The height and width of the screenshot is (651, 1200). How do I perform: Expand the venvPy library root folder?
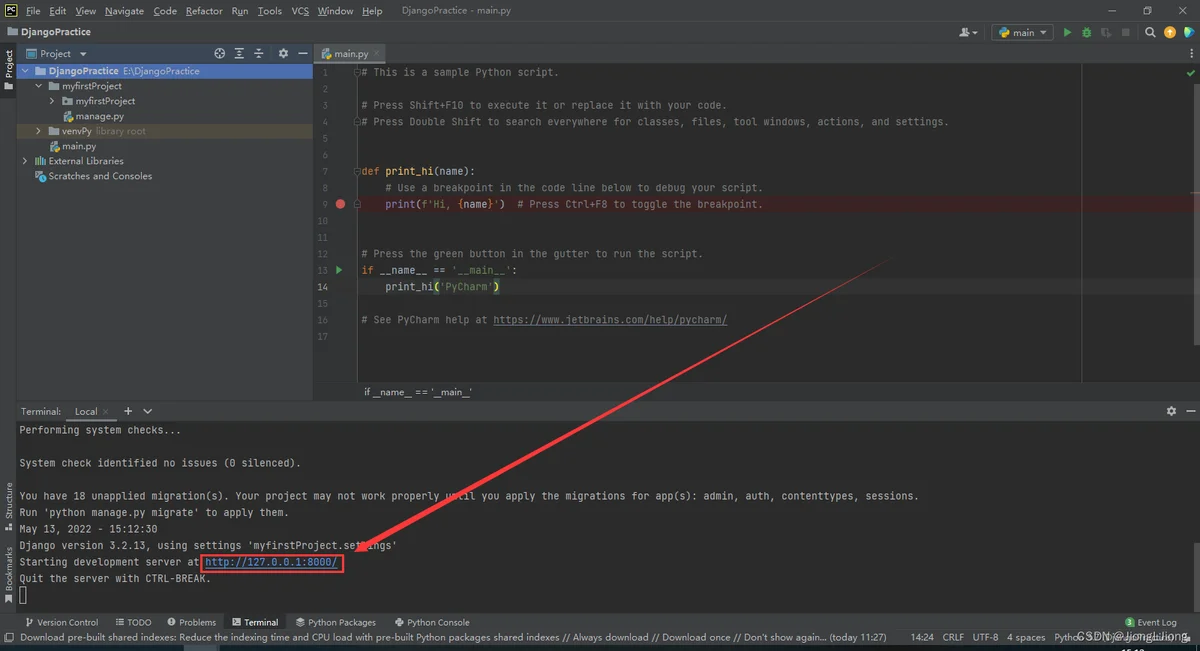[39, 131]
